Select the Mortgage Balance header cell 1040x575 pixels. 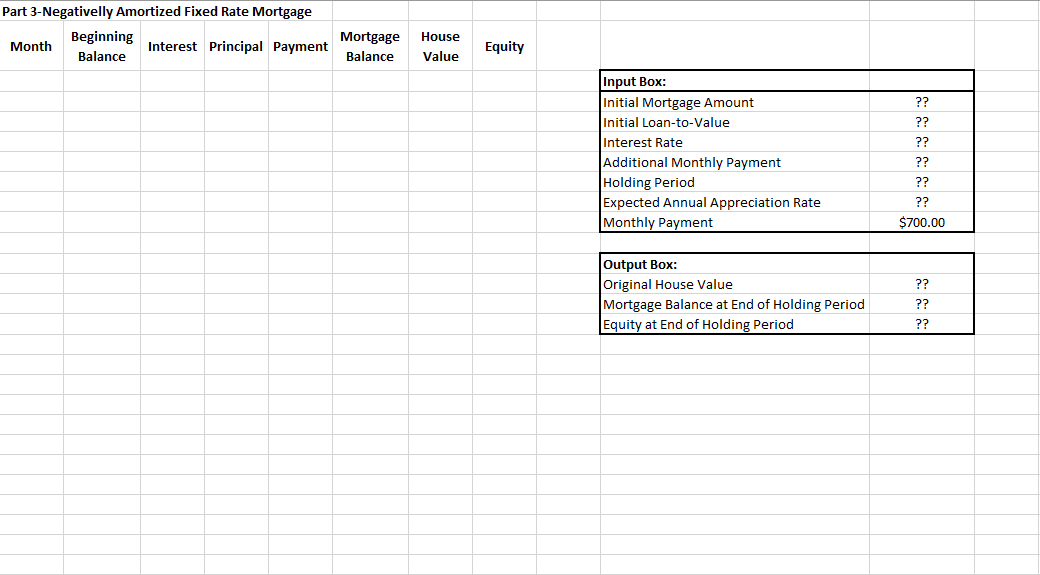370,46
